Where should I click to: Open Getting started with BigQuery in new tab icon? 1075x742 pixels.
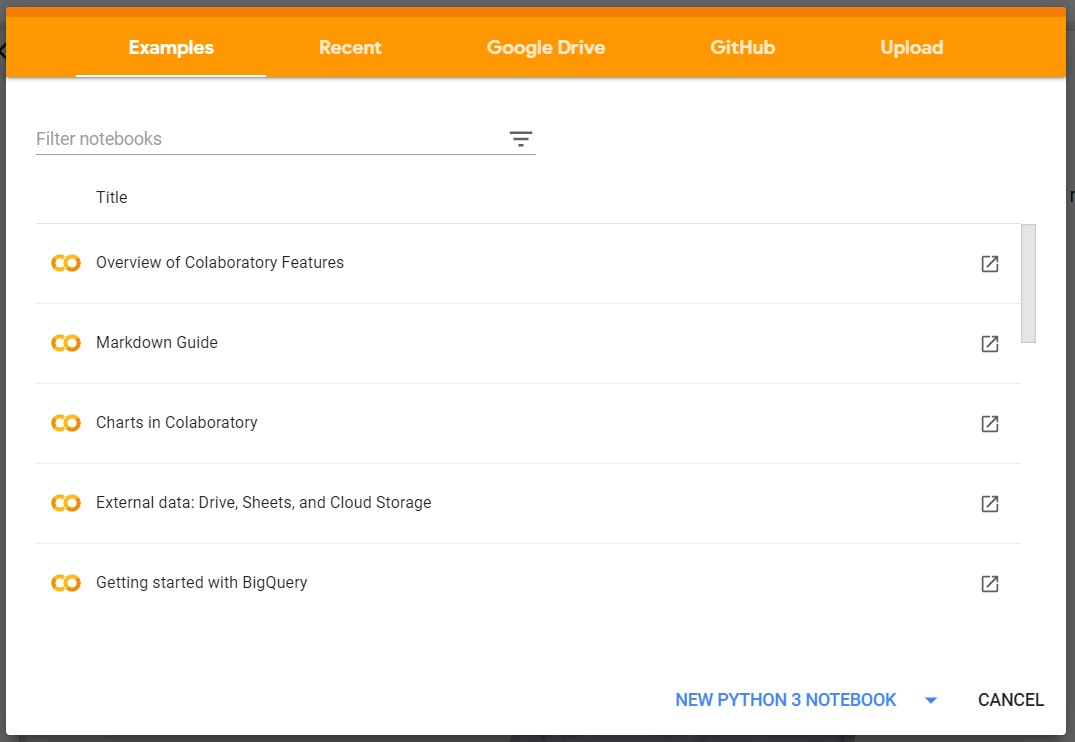(989, 584)
